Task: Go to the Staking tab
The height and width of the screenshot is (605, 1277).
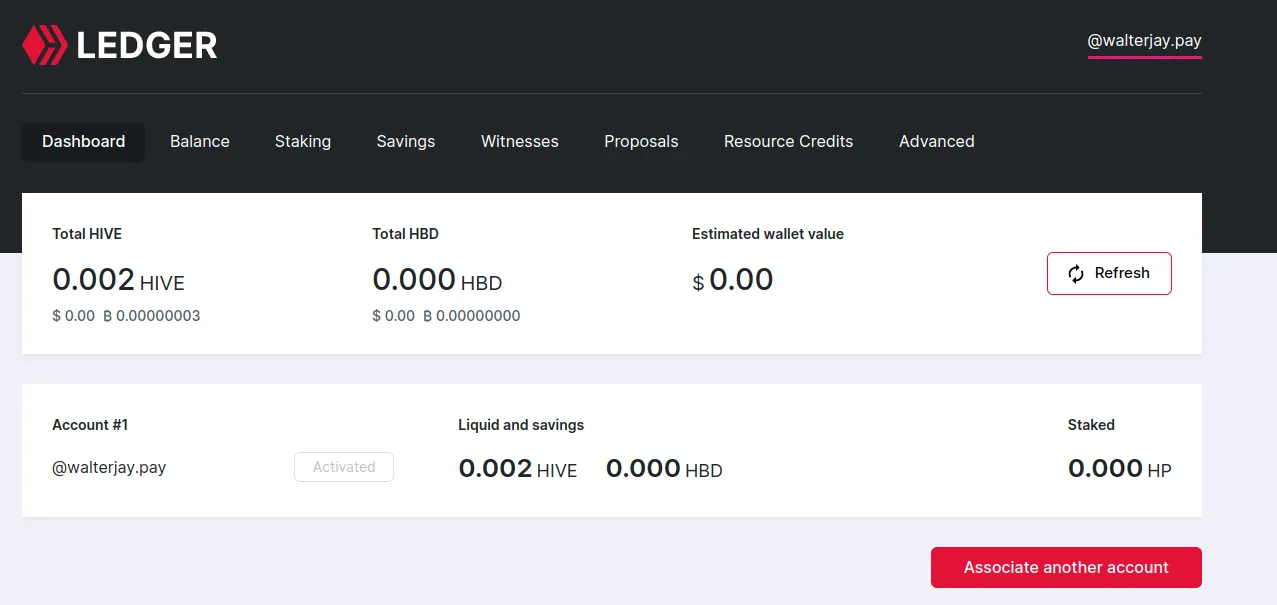Action: click(303, 142)
